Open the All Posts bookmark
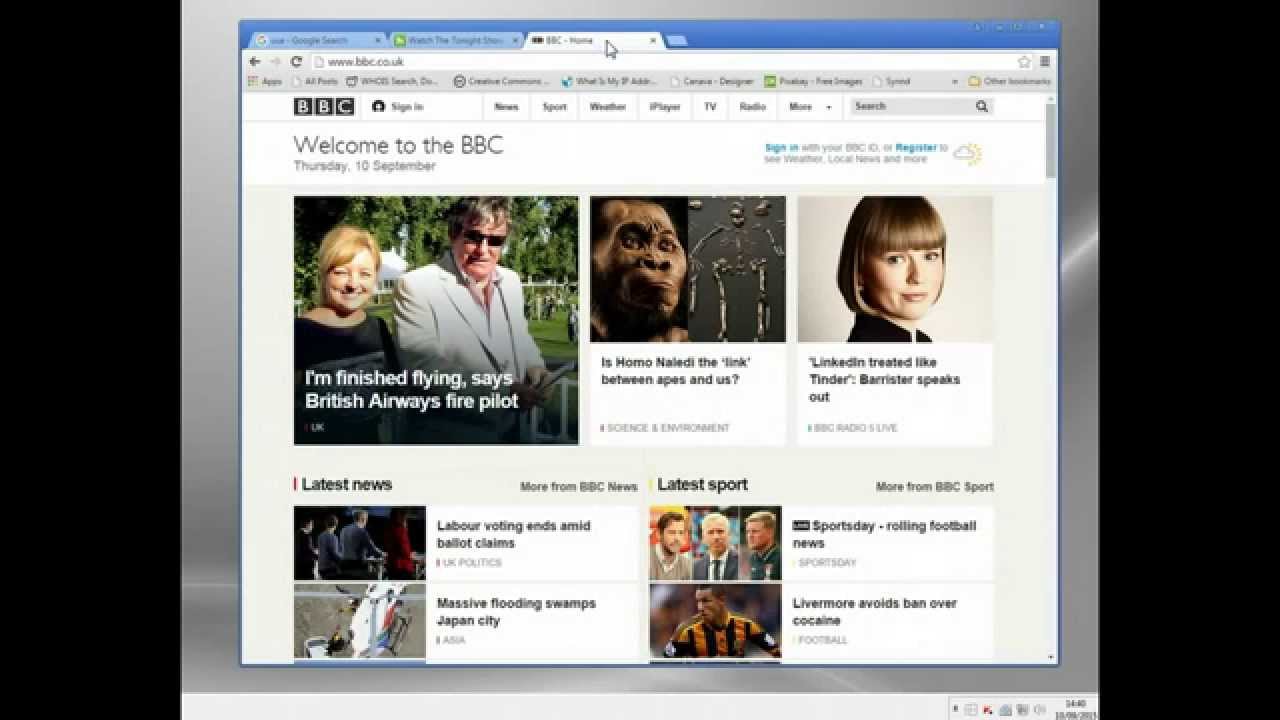 click(314, 81)
